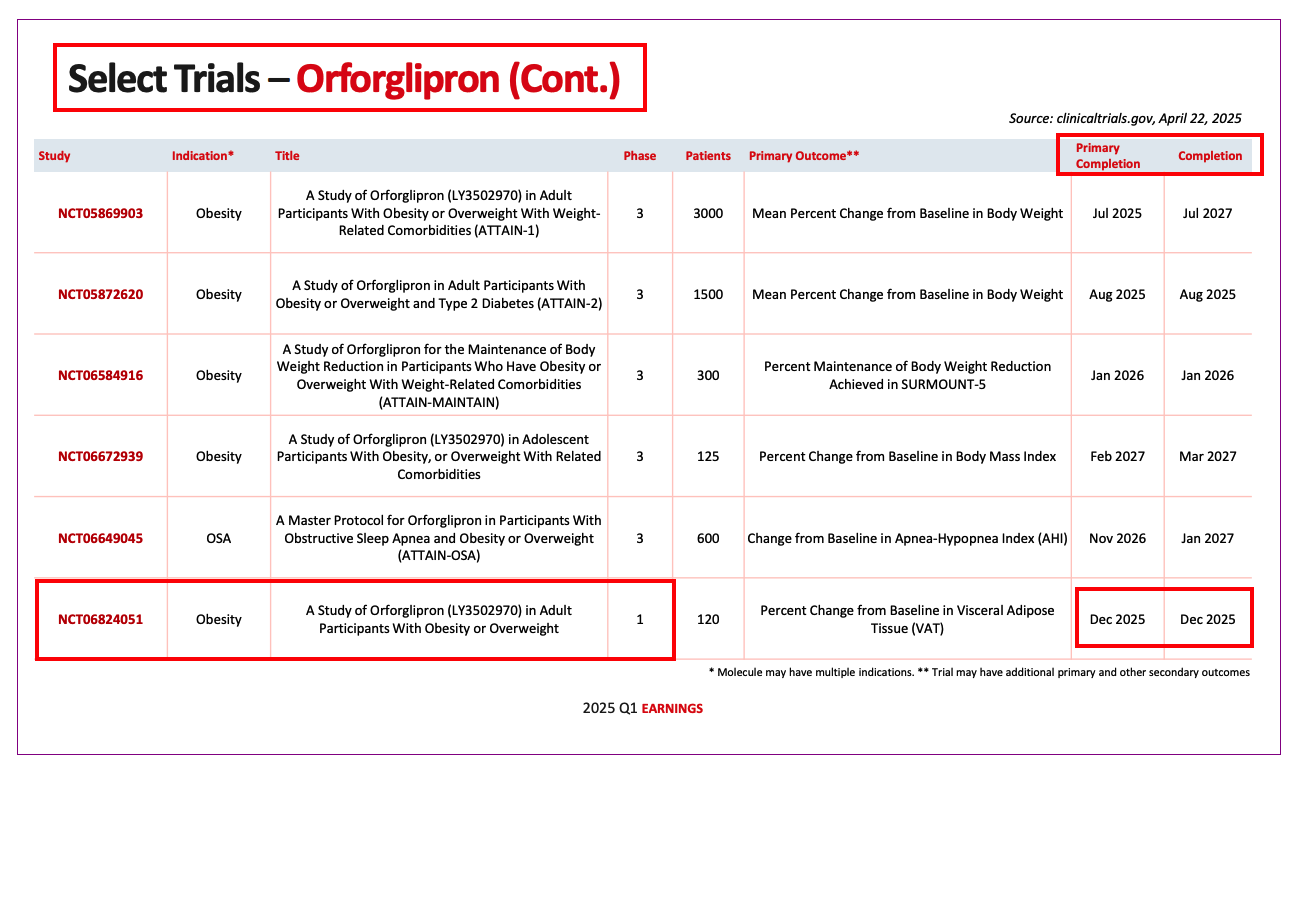Select the Completion column header
This screenshot has height=900, width=1300.
(1209, 156)
